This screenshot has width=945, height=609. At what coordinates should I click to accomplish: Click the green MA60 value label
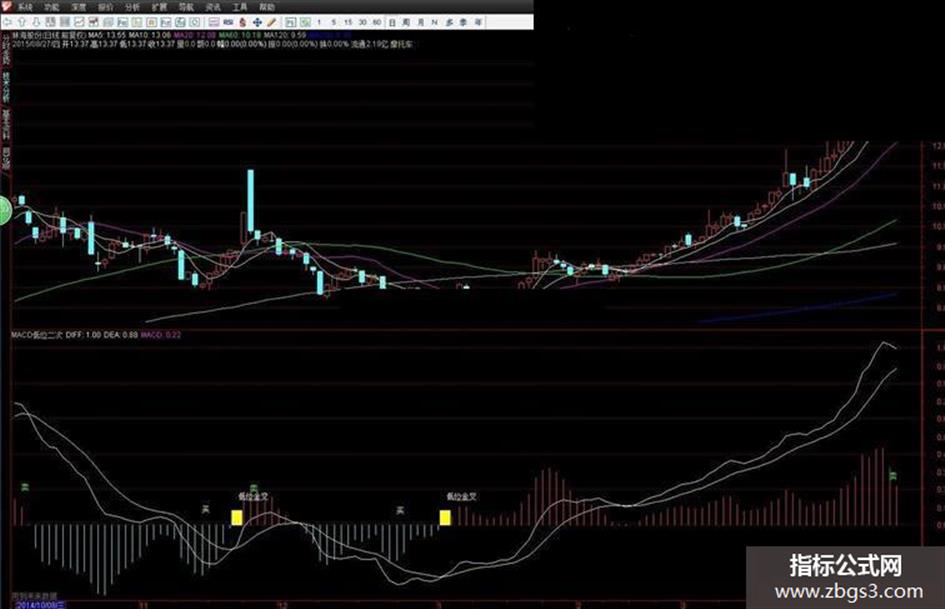click(239, 35)
